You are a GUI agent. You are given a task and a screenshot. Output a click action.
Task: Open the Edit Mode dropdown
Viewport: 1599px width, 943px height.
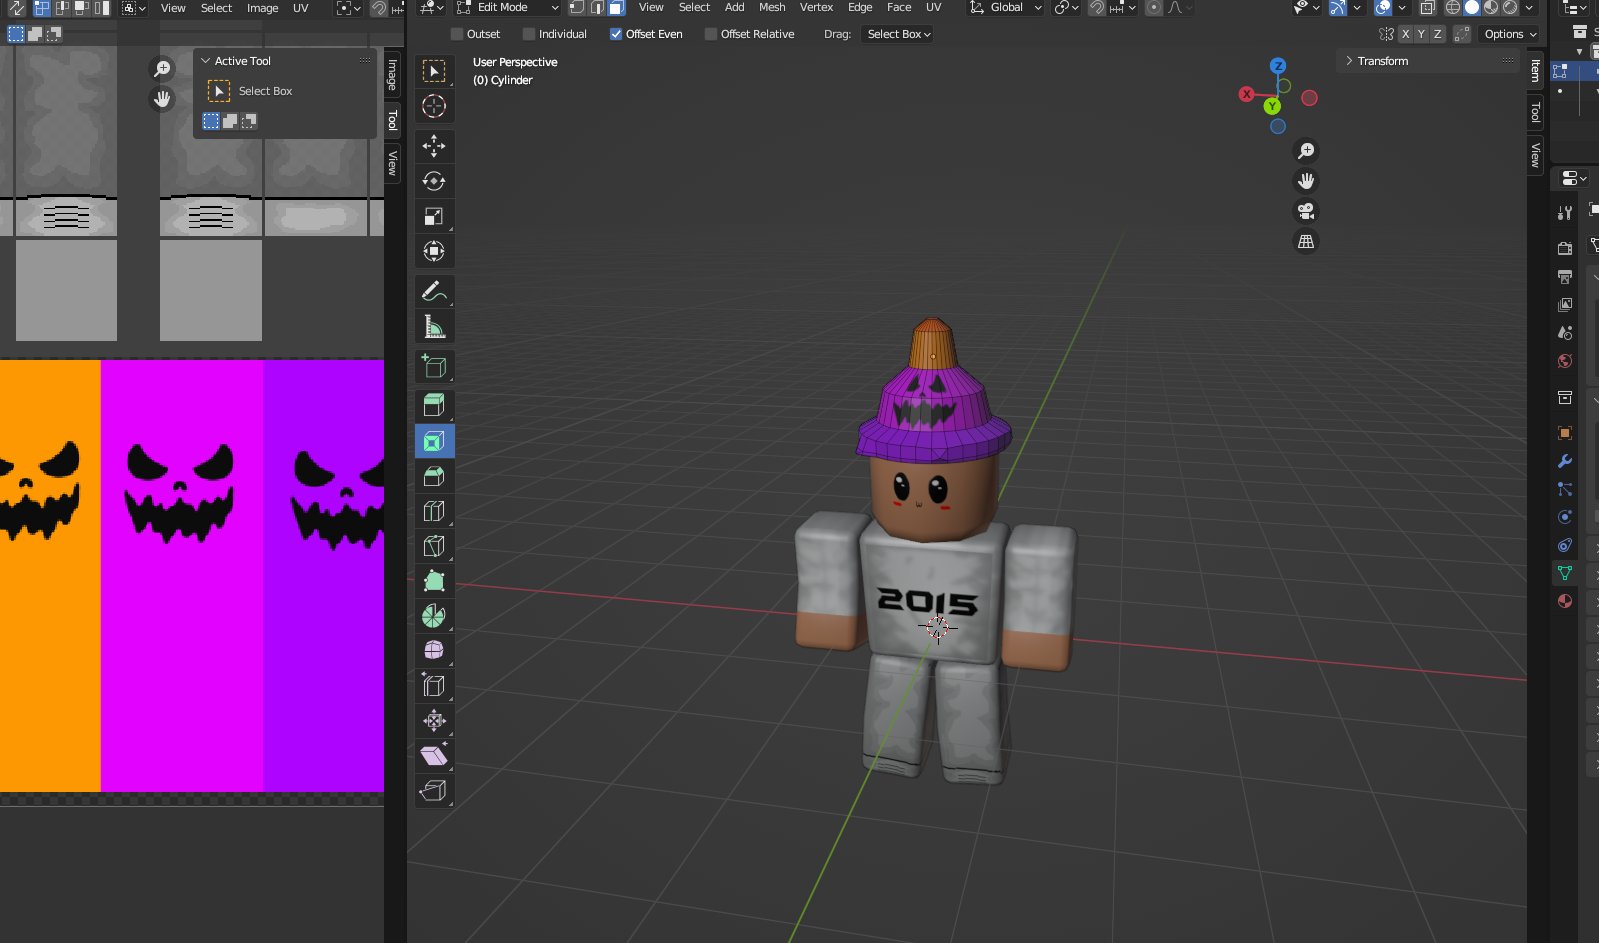pyautogui.click(x=508, y=7)
